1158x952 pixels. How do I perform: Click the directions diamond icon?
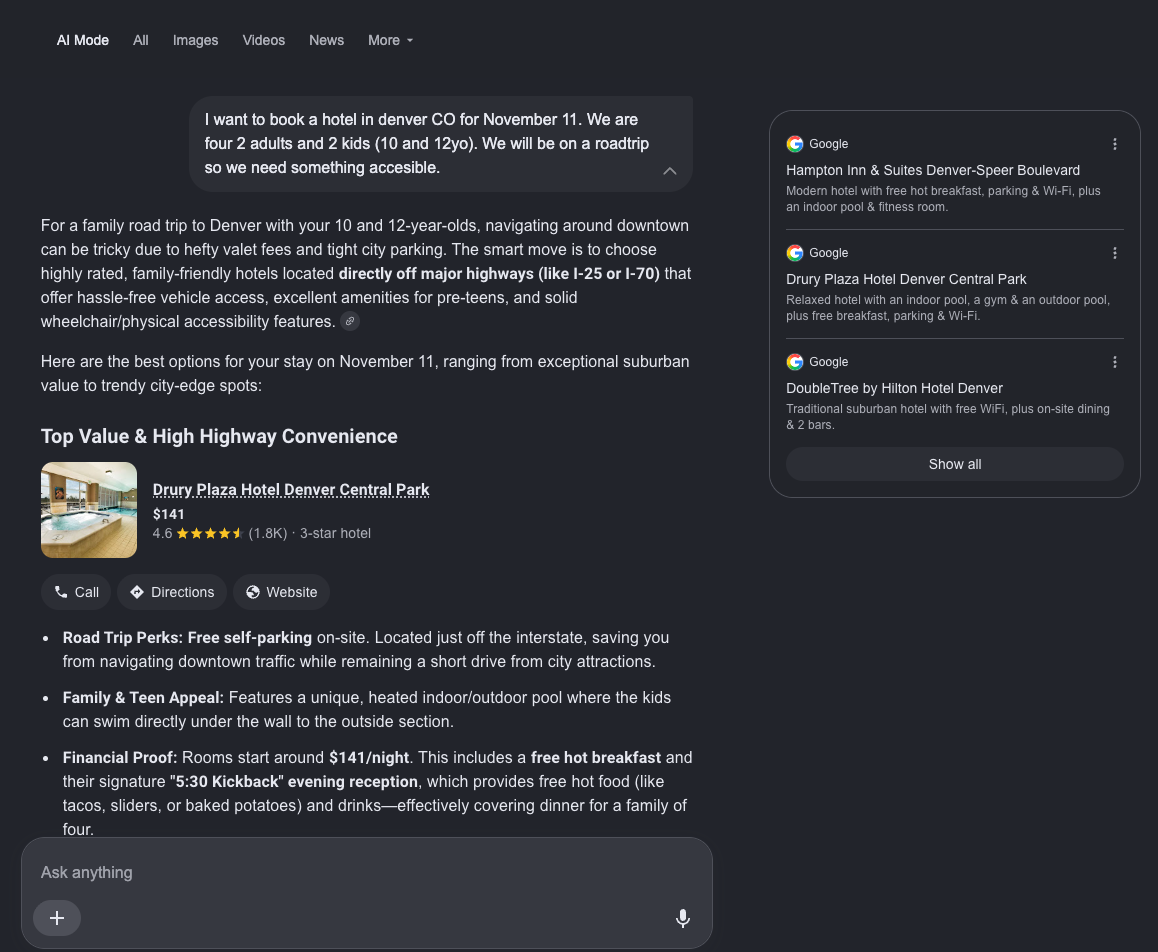[137, 592]
